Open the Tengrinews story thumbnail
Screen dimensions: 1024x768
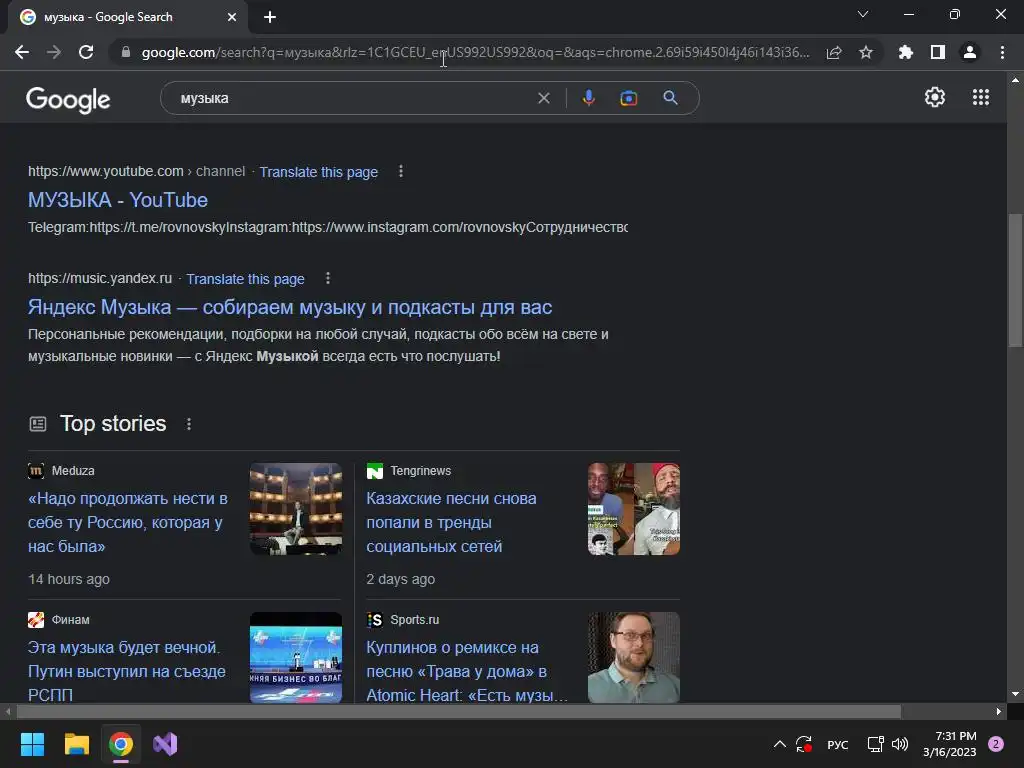pyautogui.click(x=633, y=509)
